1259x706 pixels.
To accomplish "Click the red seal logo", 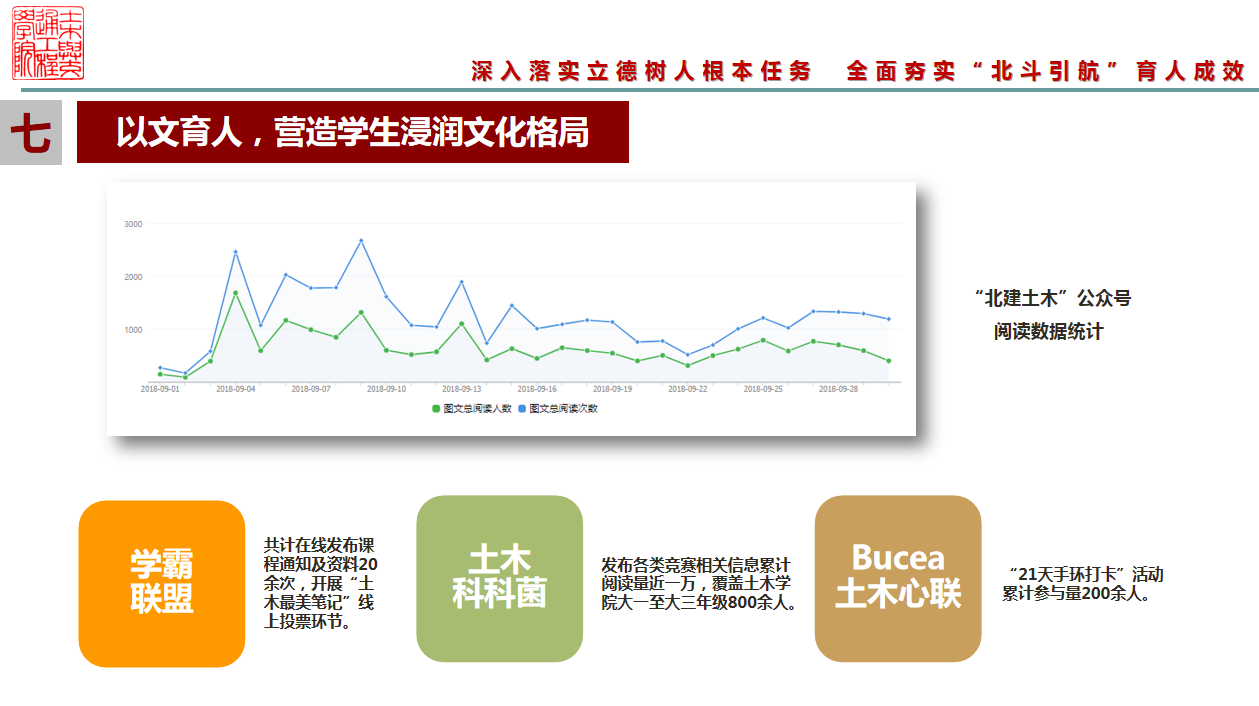I will [x=48, y=44].
